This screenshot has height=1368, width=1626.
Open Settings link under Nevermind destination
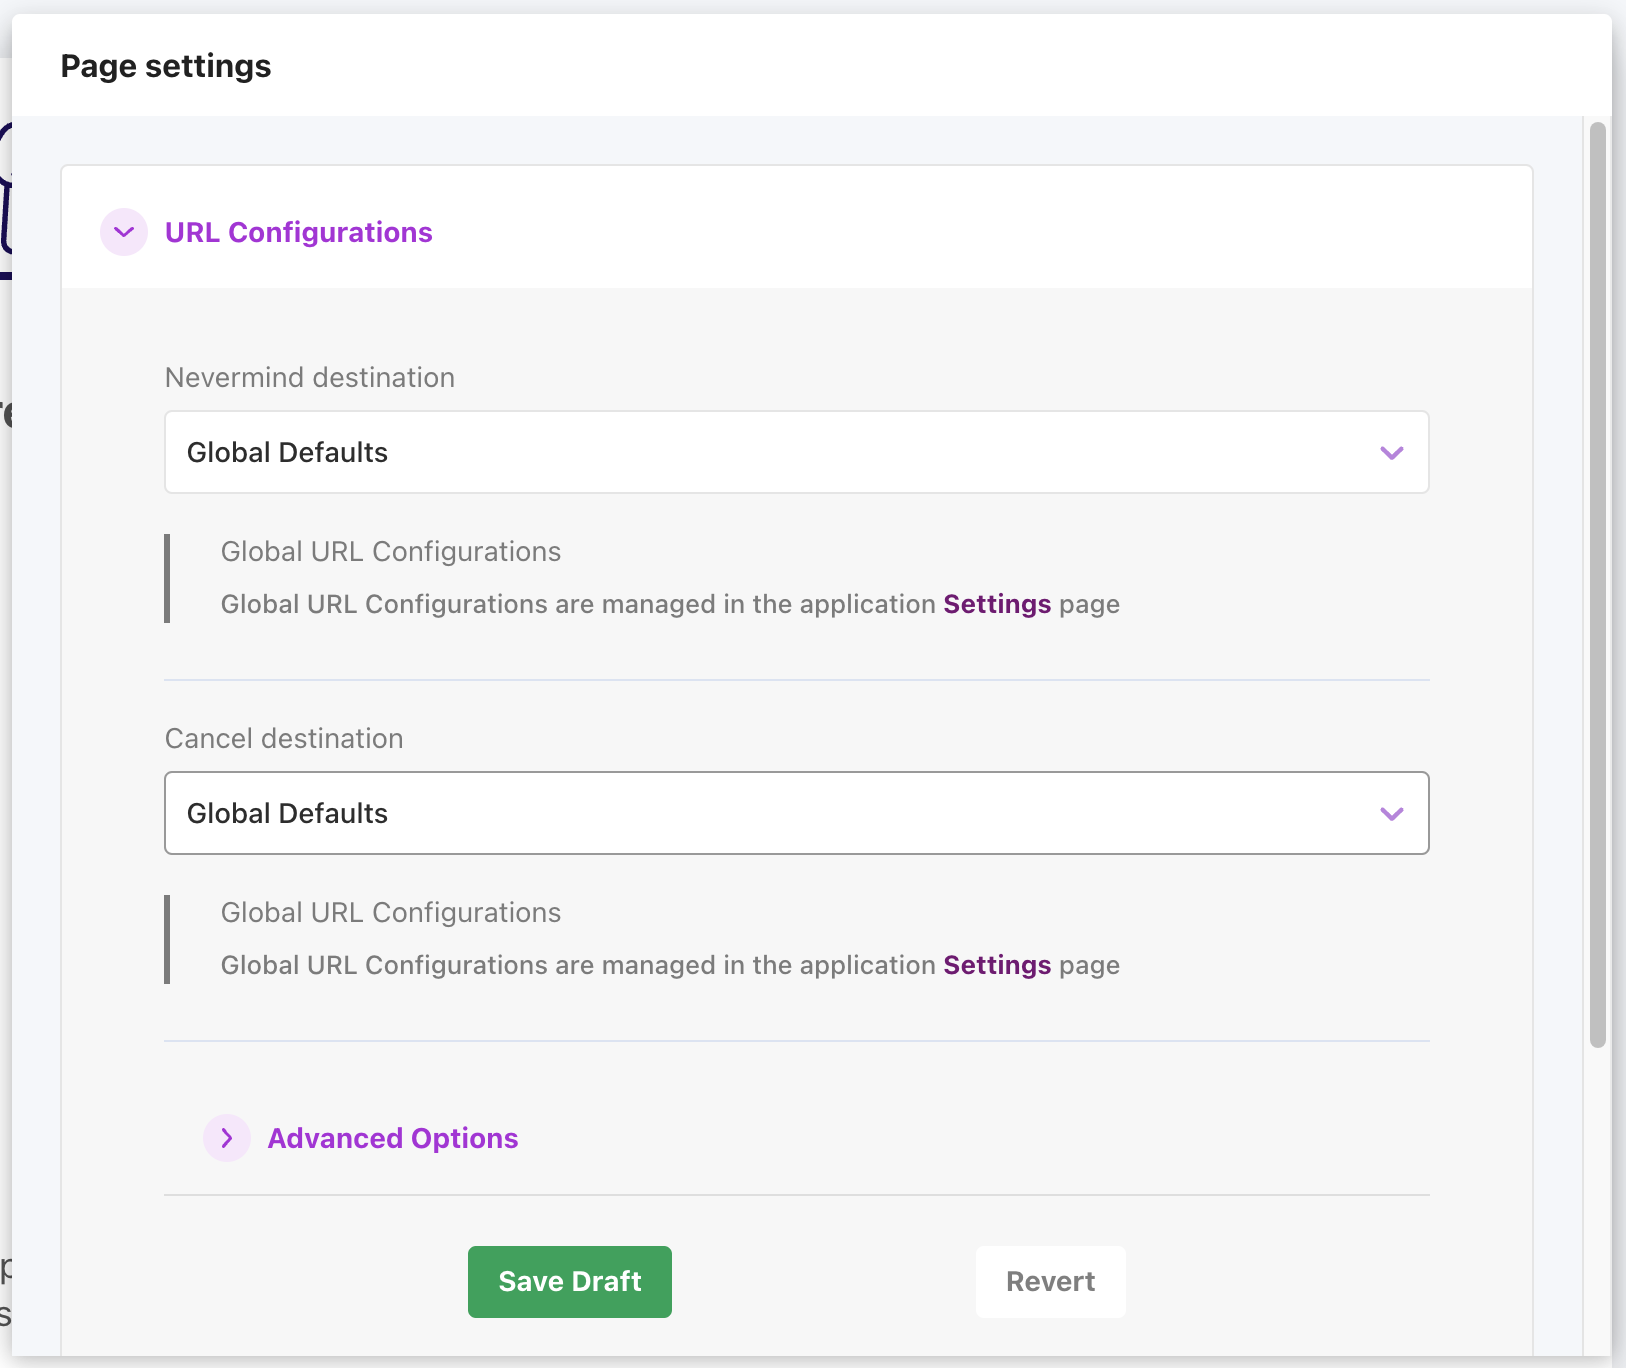click(x=996, y=604)
